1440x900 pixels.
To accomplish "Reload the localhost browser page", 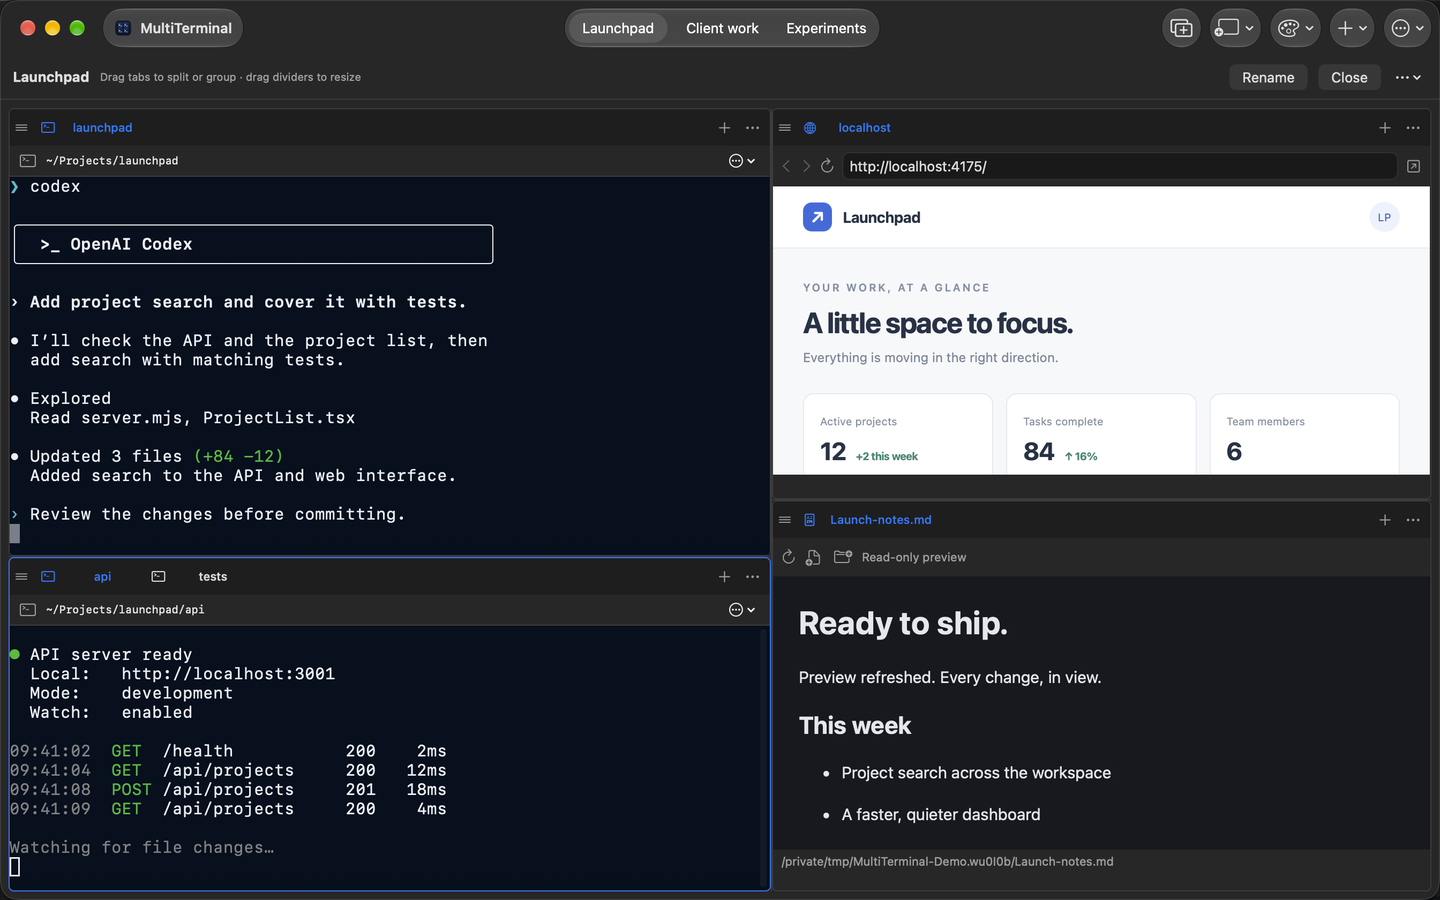I will (x=827, y=166).
